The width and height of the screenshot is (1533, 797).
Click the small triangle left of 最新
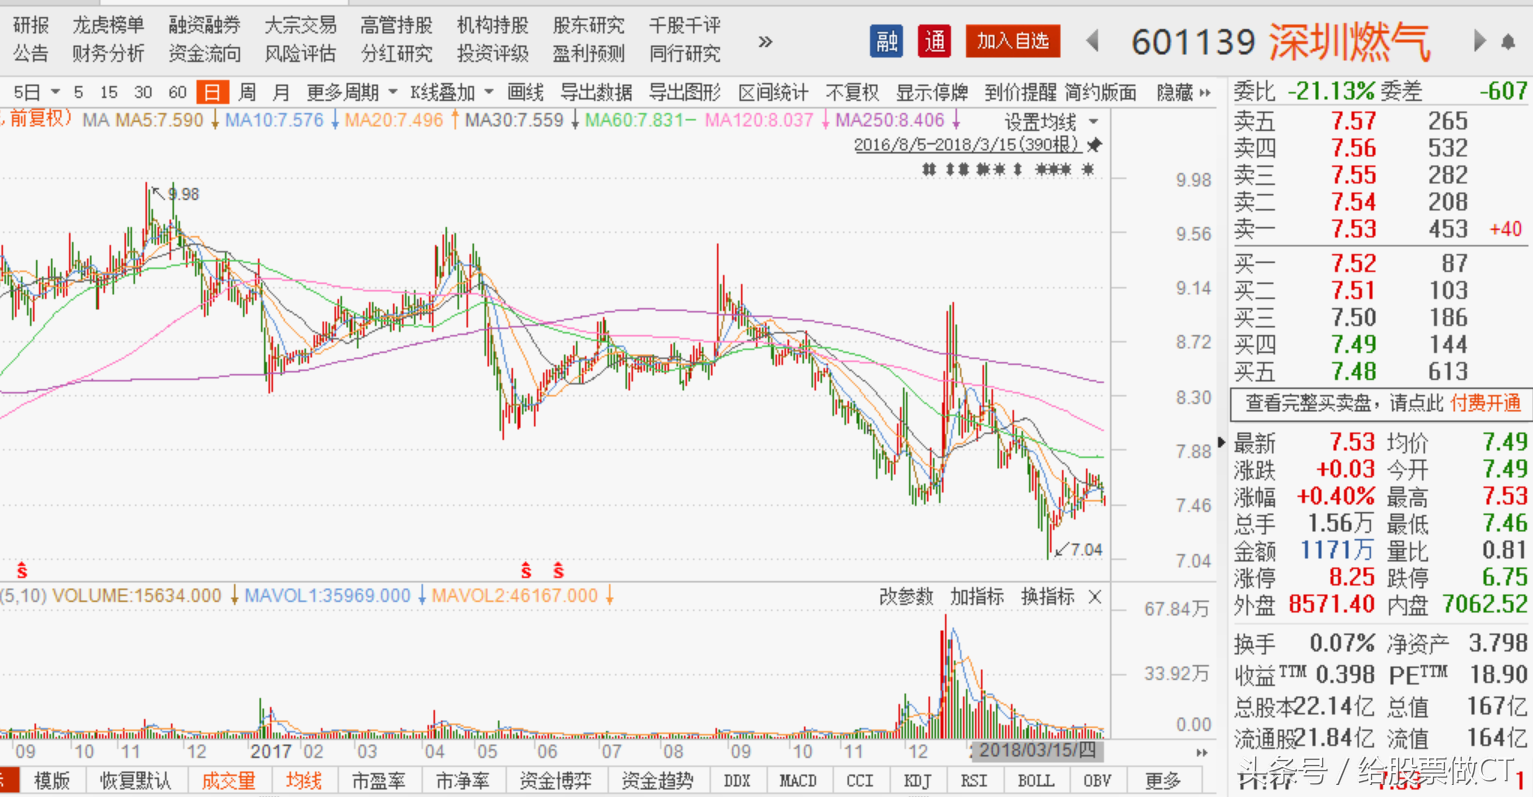pyautogui.click(x=1222, y=442)
